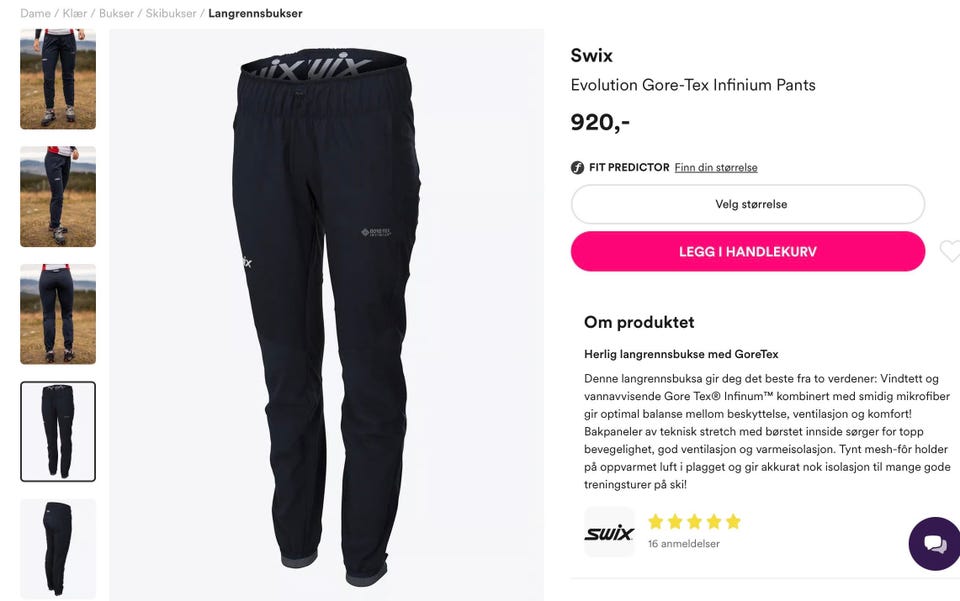The width and height of the screenshot is (960, 601).
Task: Follow the Finn din størrelse link
Action: point(716,167)
